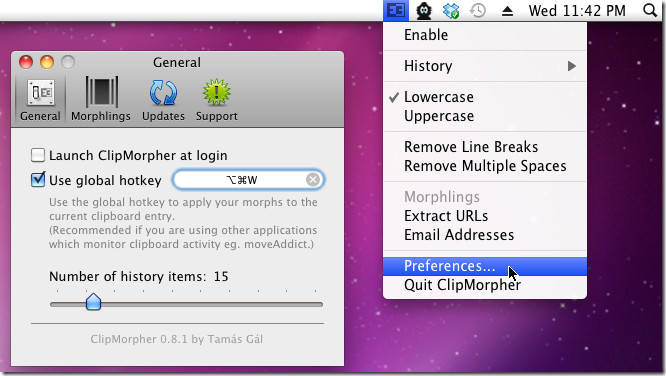This screenshot has height=376, width=666.
Task: Open the Dropbox menu bar icon
Action: (x=451, y=11)
